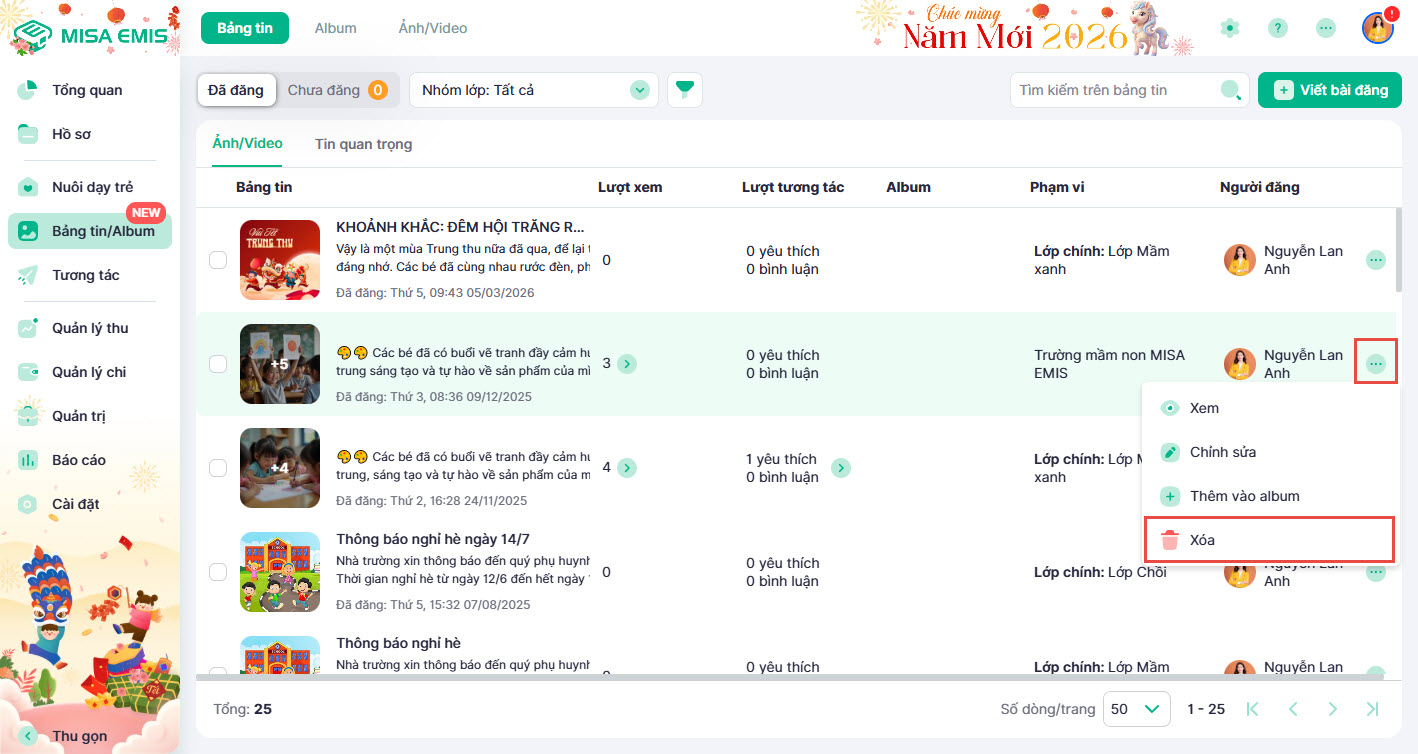Image resolution: width=1418 pixels, height=754 pixels.
Task: Click the Viết bài đăng button
Action: coord(1329,90)
